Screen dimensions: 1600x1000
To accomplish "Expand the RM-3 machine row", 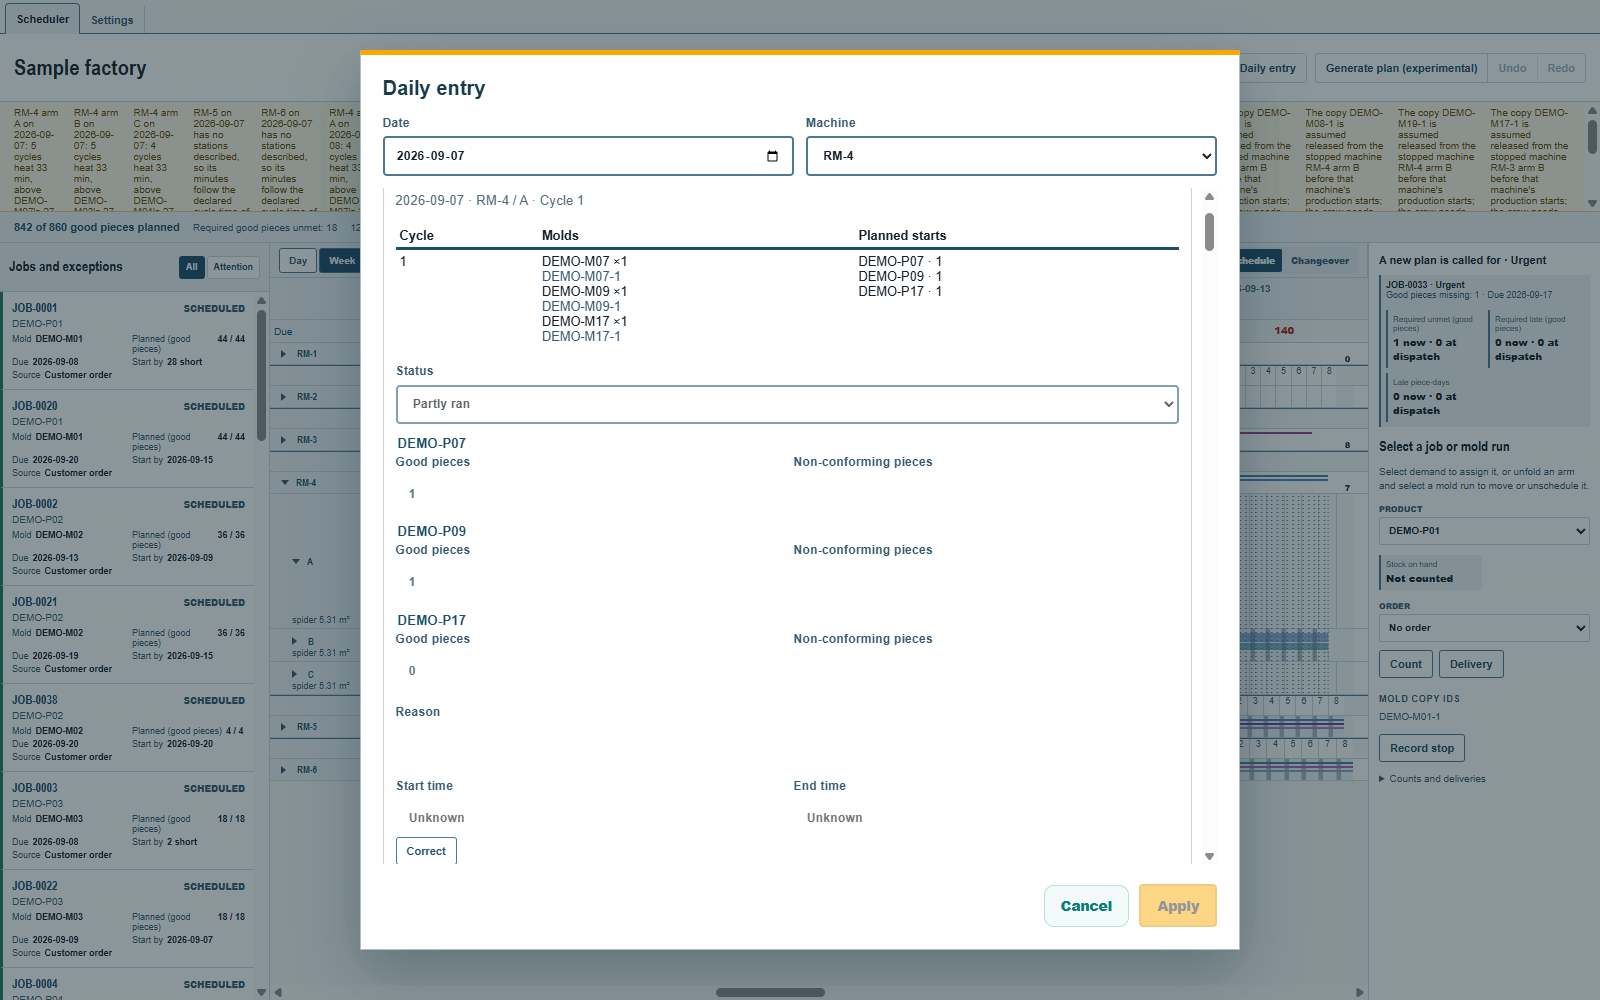I will click(x=285, y=440).
